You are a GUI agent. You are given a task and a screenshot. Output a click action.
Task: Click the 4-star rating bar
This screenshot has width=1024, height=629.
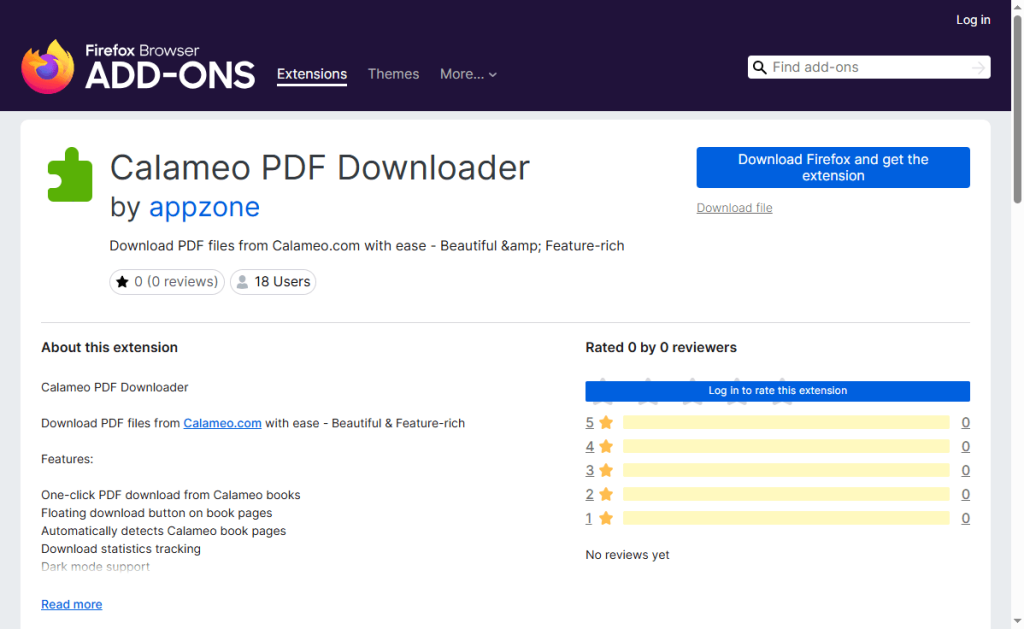786,446
